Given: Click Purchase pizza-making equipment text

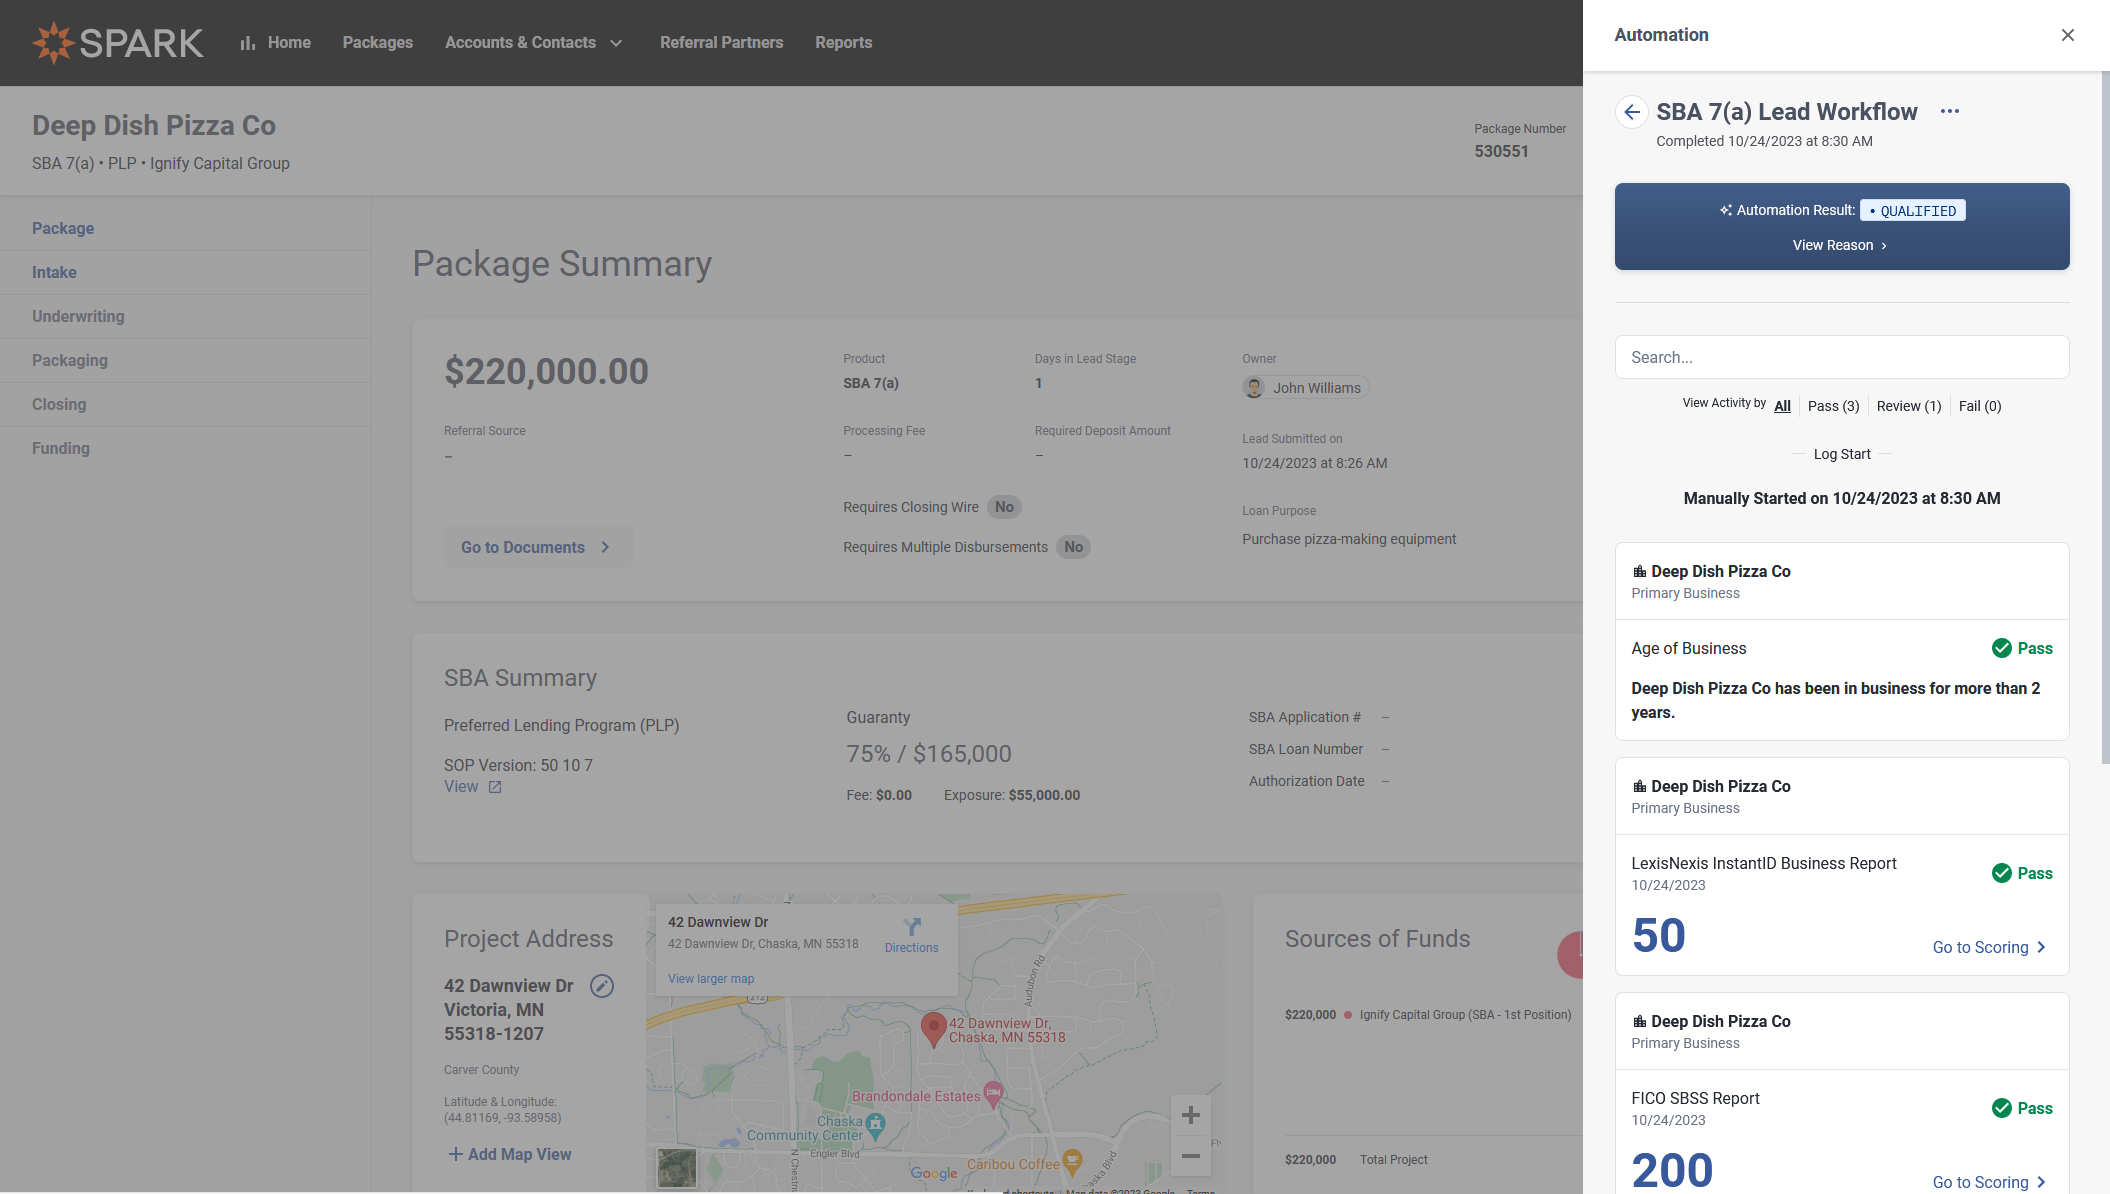Looking at the screenshot, I should (x=1349, y=539).
